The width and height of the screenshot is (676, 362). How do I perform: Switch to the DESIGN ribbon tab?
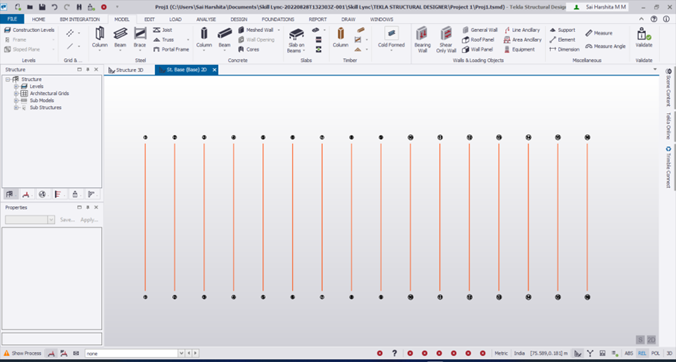pos(239,19)
